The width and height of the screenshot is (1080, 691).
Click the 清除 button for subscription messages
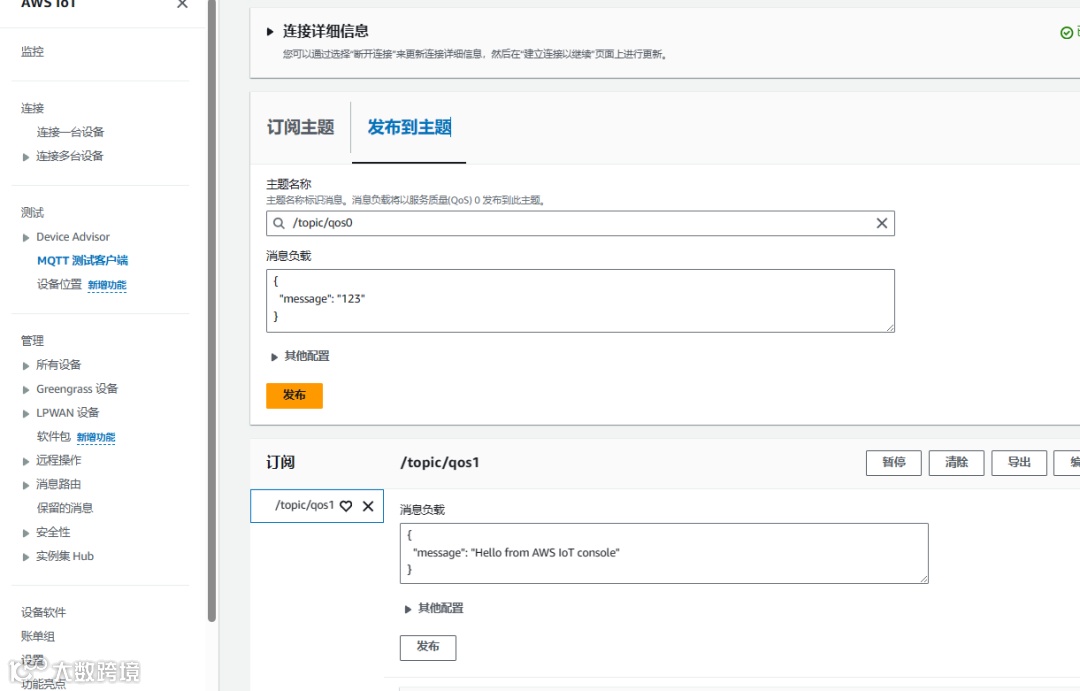click(x=956, y=462)
